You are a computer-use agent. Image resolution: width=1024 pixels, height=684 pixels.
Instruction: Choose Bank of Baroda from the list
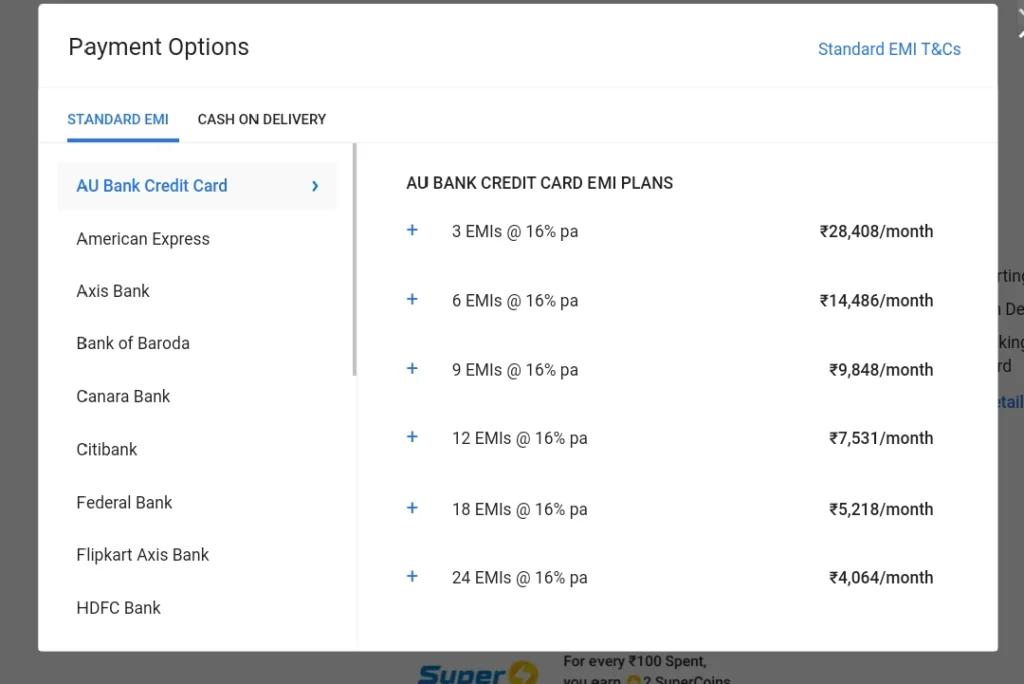(133, 343)
